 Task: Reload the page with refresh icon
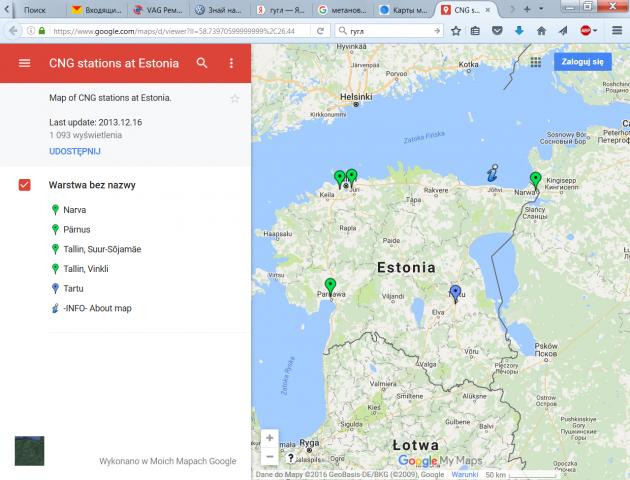[x=320, y=31]
